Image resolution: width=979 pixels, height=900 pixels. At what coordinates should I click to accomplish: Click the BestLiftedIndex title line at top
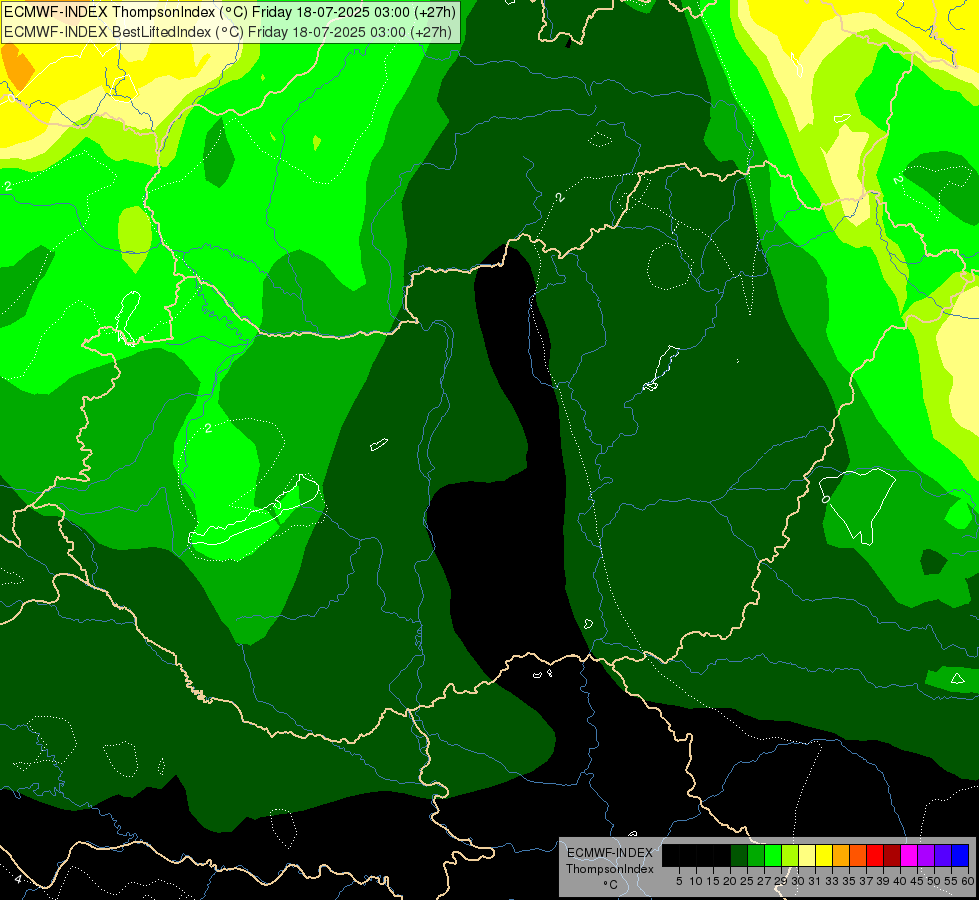tap(227, 32)
